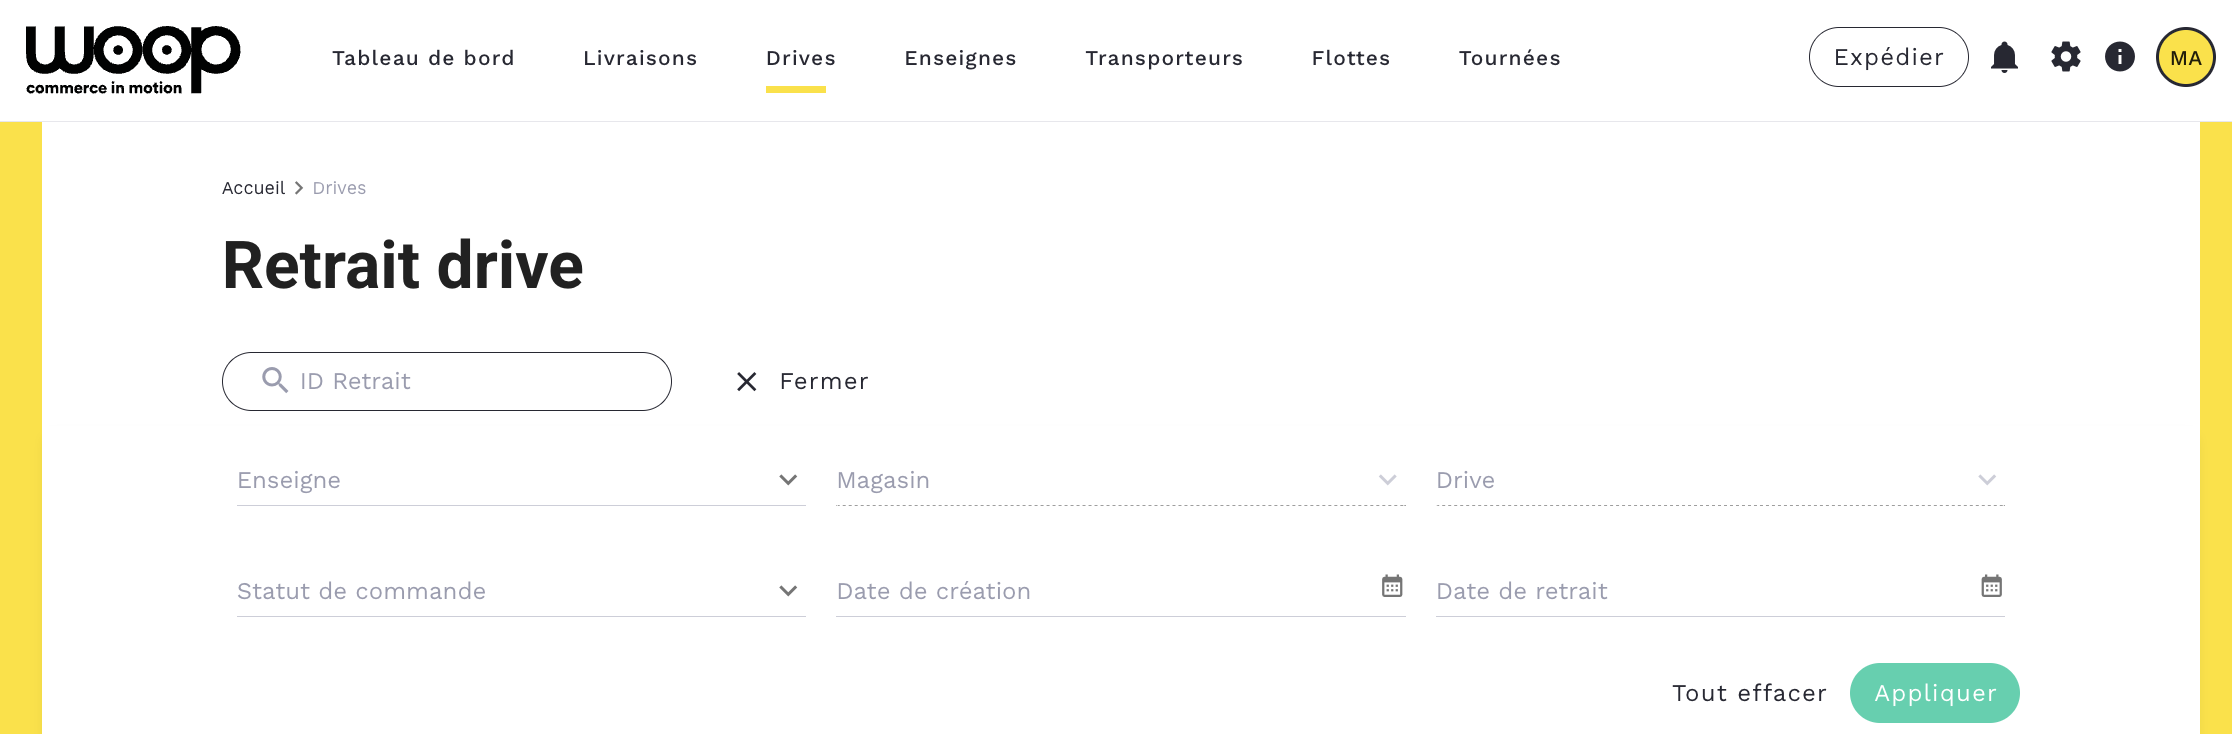
Task: Open the MA user avatar menu
Action: click(x=2185, y=57)
